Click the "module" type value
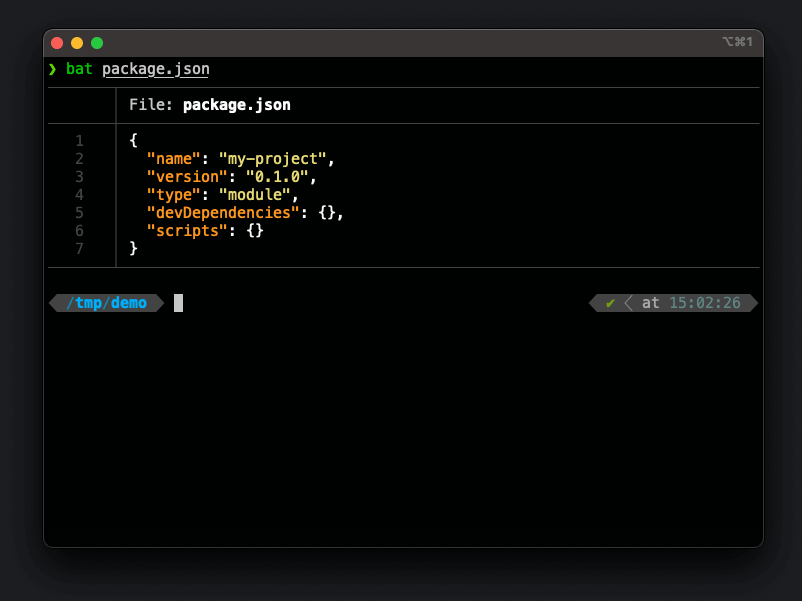Image resolution: width=802 pixels, height=601 pixels. (254, 195)
